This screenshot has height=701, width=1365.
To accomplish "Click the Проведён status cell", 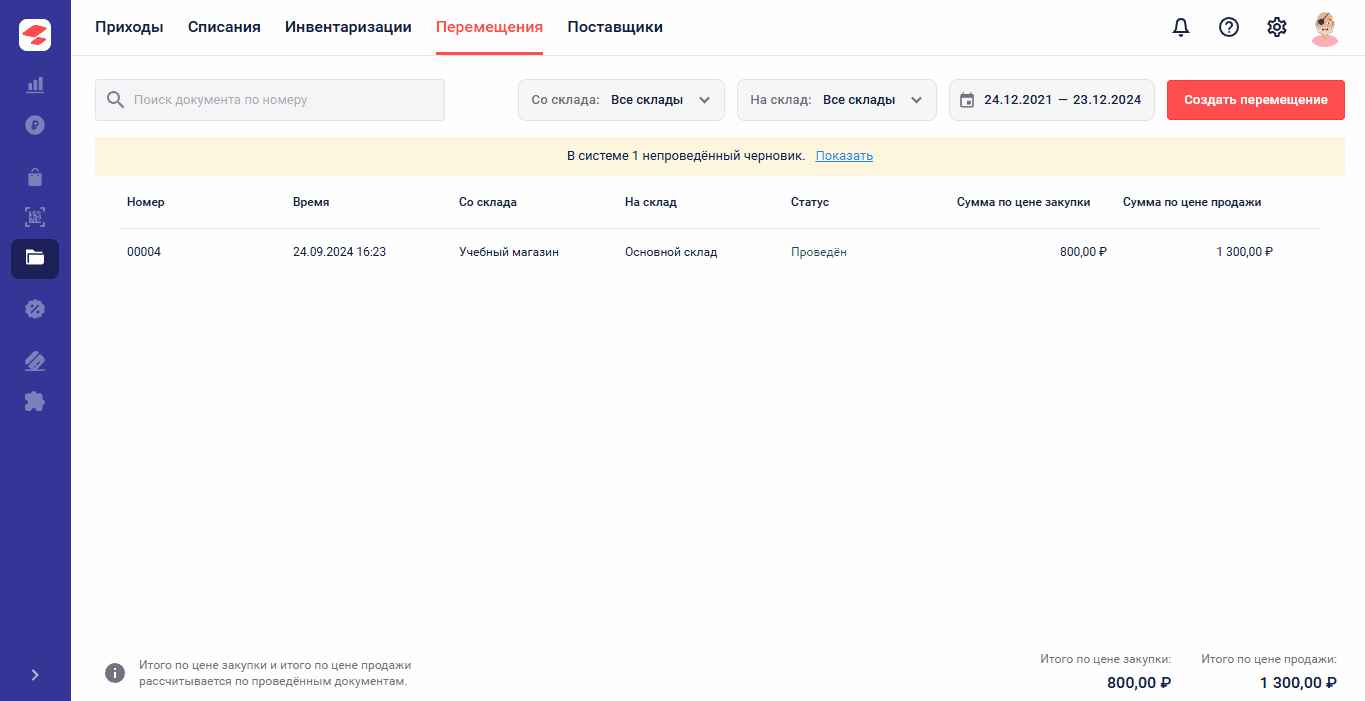I will pos(819,252).
